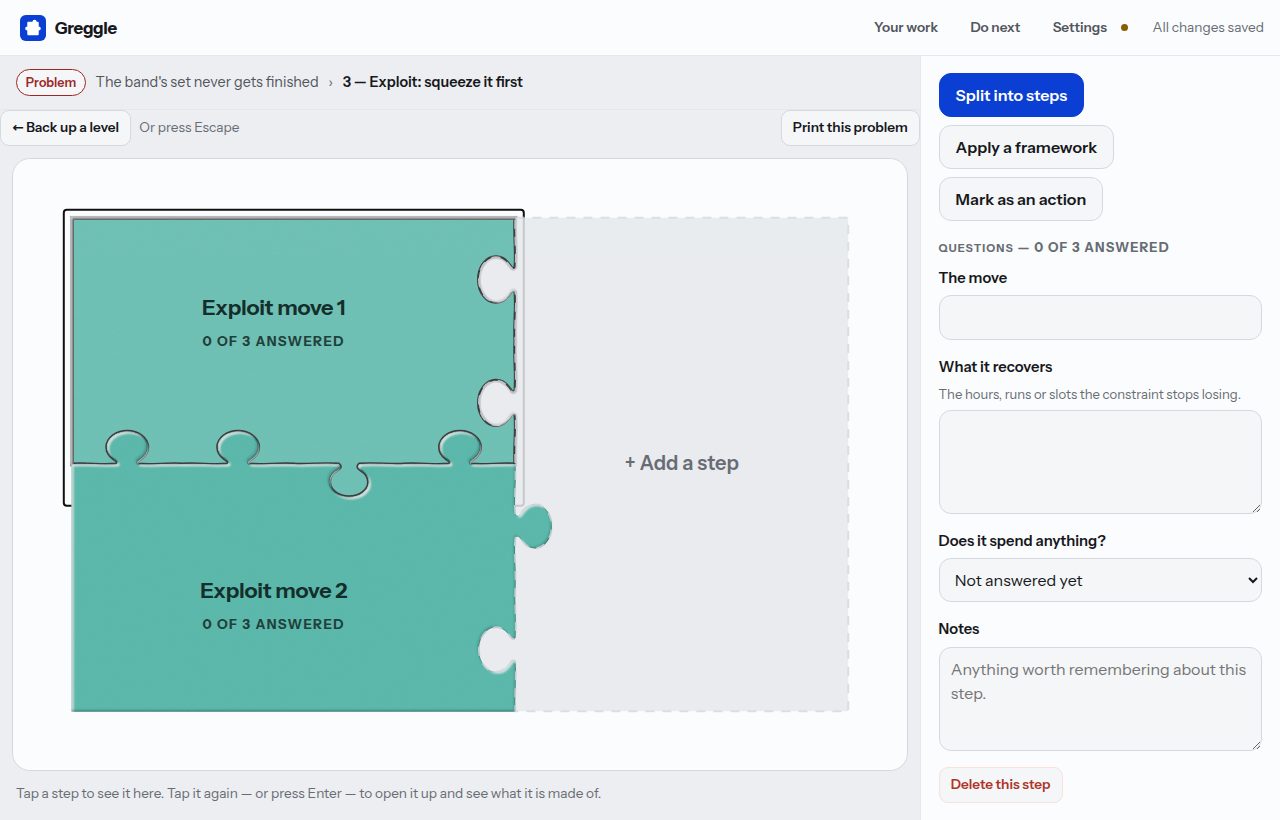Focus the 'The move' input field
This screenshot has width=1280, height=820.
[x=1100, y=317]
